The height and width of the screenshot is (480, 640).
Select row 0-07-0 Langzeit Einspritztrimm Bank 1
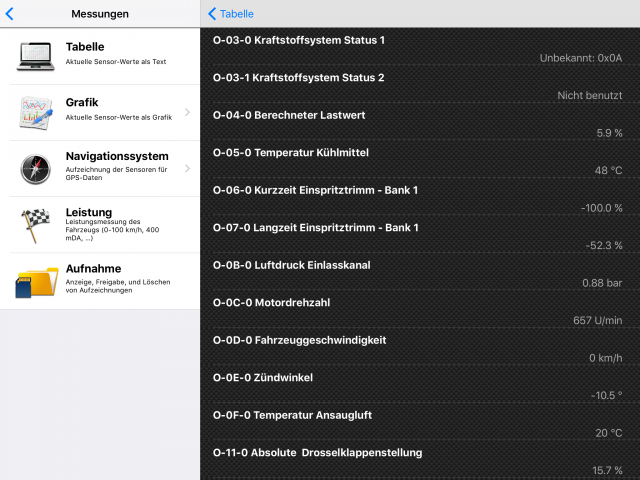pyautogui.click(x=420, y=234)
